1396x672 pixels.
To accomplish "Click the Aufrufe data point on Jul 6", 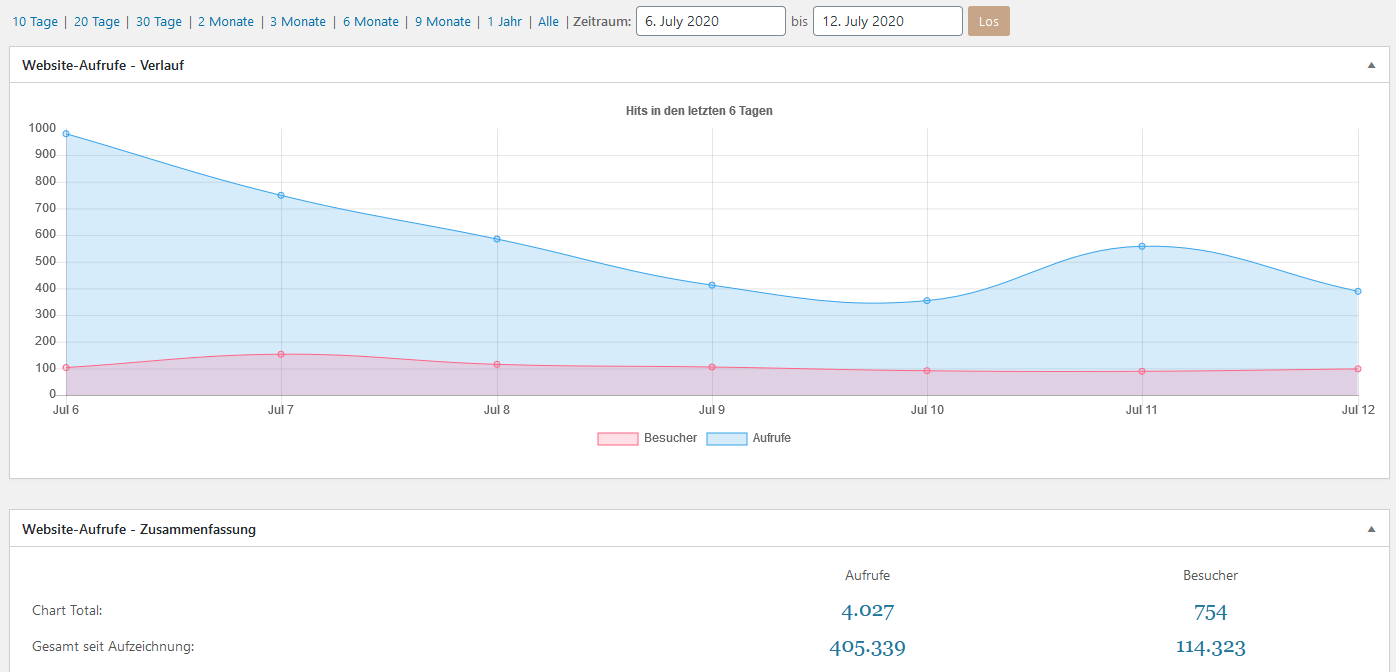I will (x=66, y=133).
